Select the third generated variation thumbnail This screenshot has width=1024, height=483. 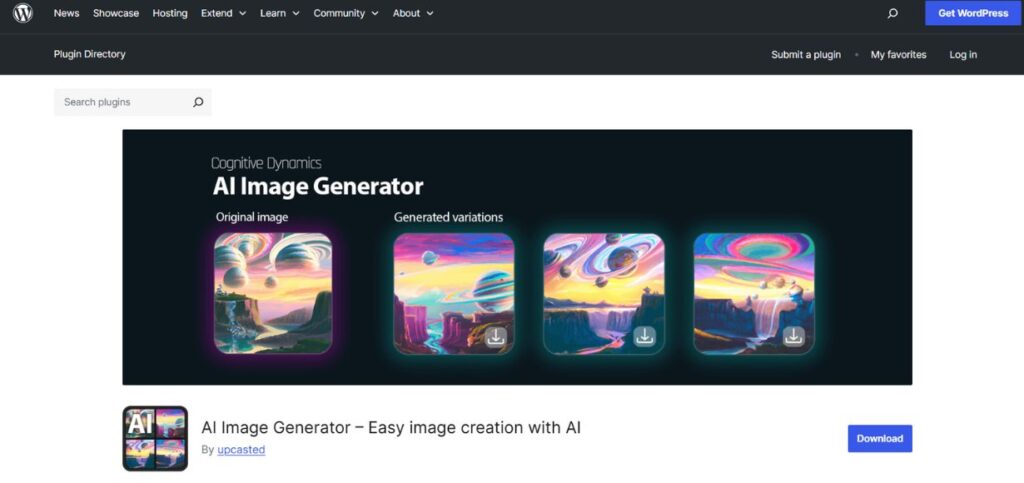pos(754,294)
